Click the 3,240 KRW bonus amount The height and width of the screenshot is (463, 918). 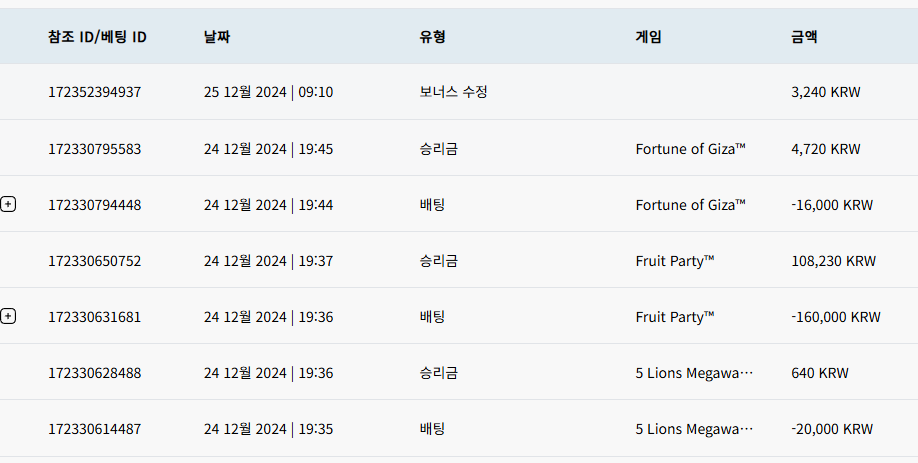pos(825,92)
